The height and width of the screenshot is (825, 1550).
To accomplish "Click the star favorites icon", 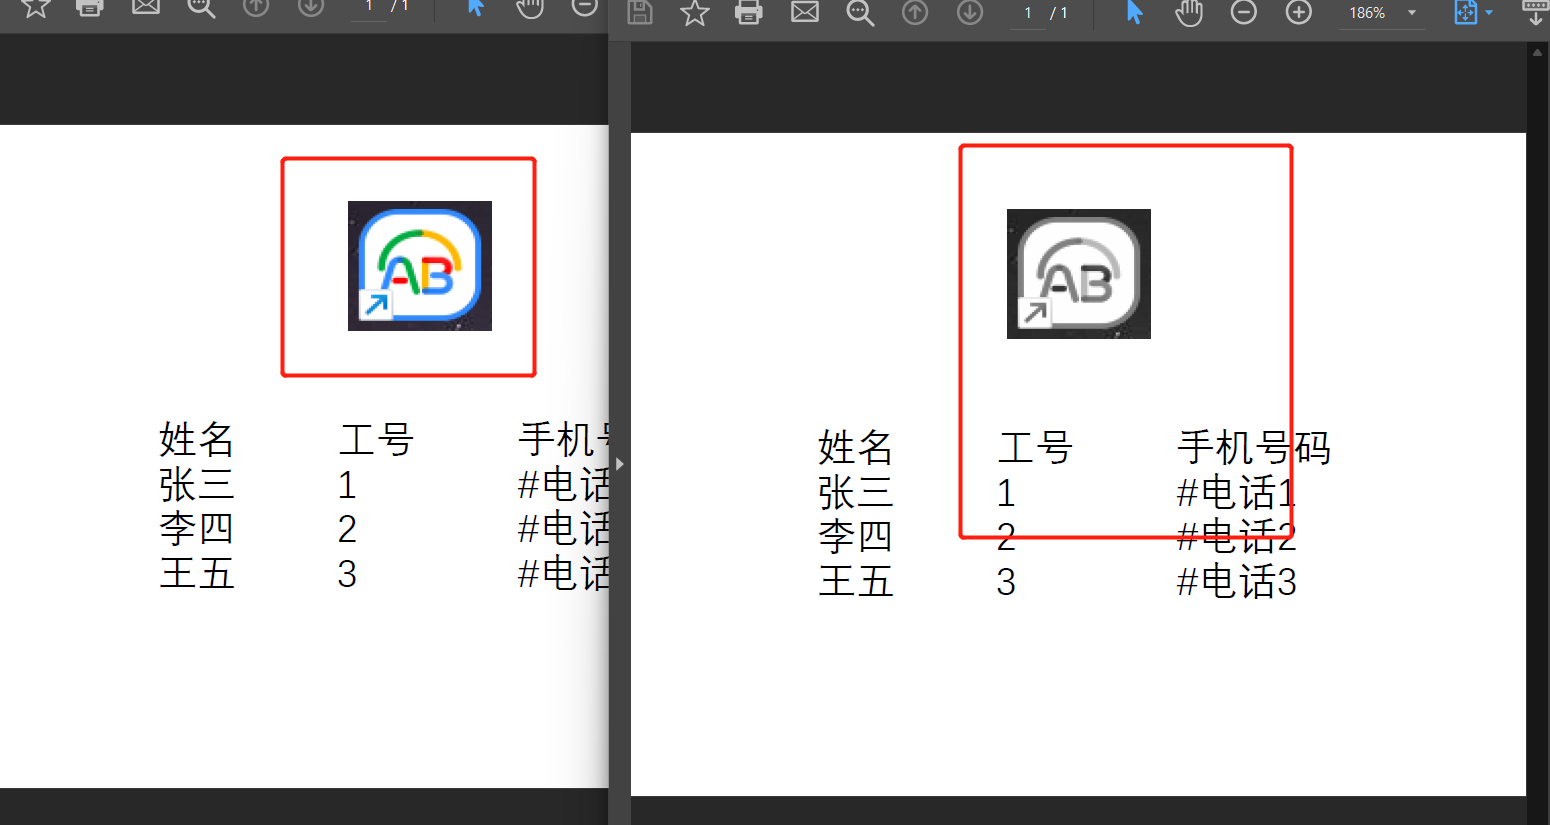I will click(x=695, y=13).
